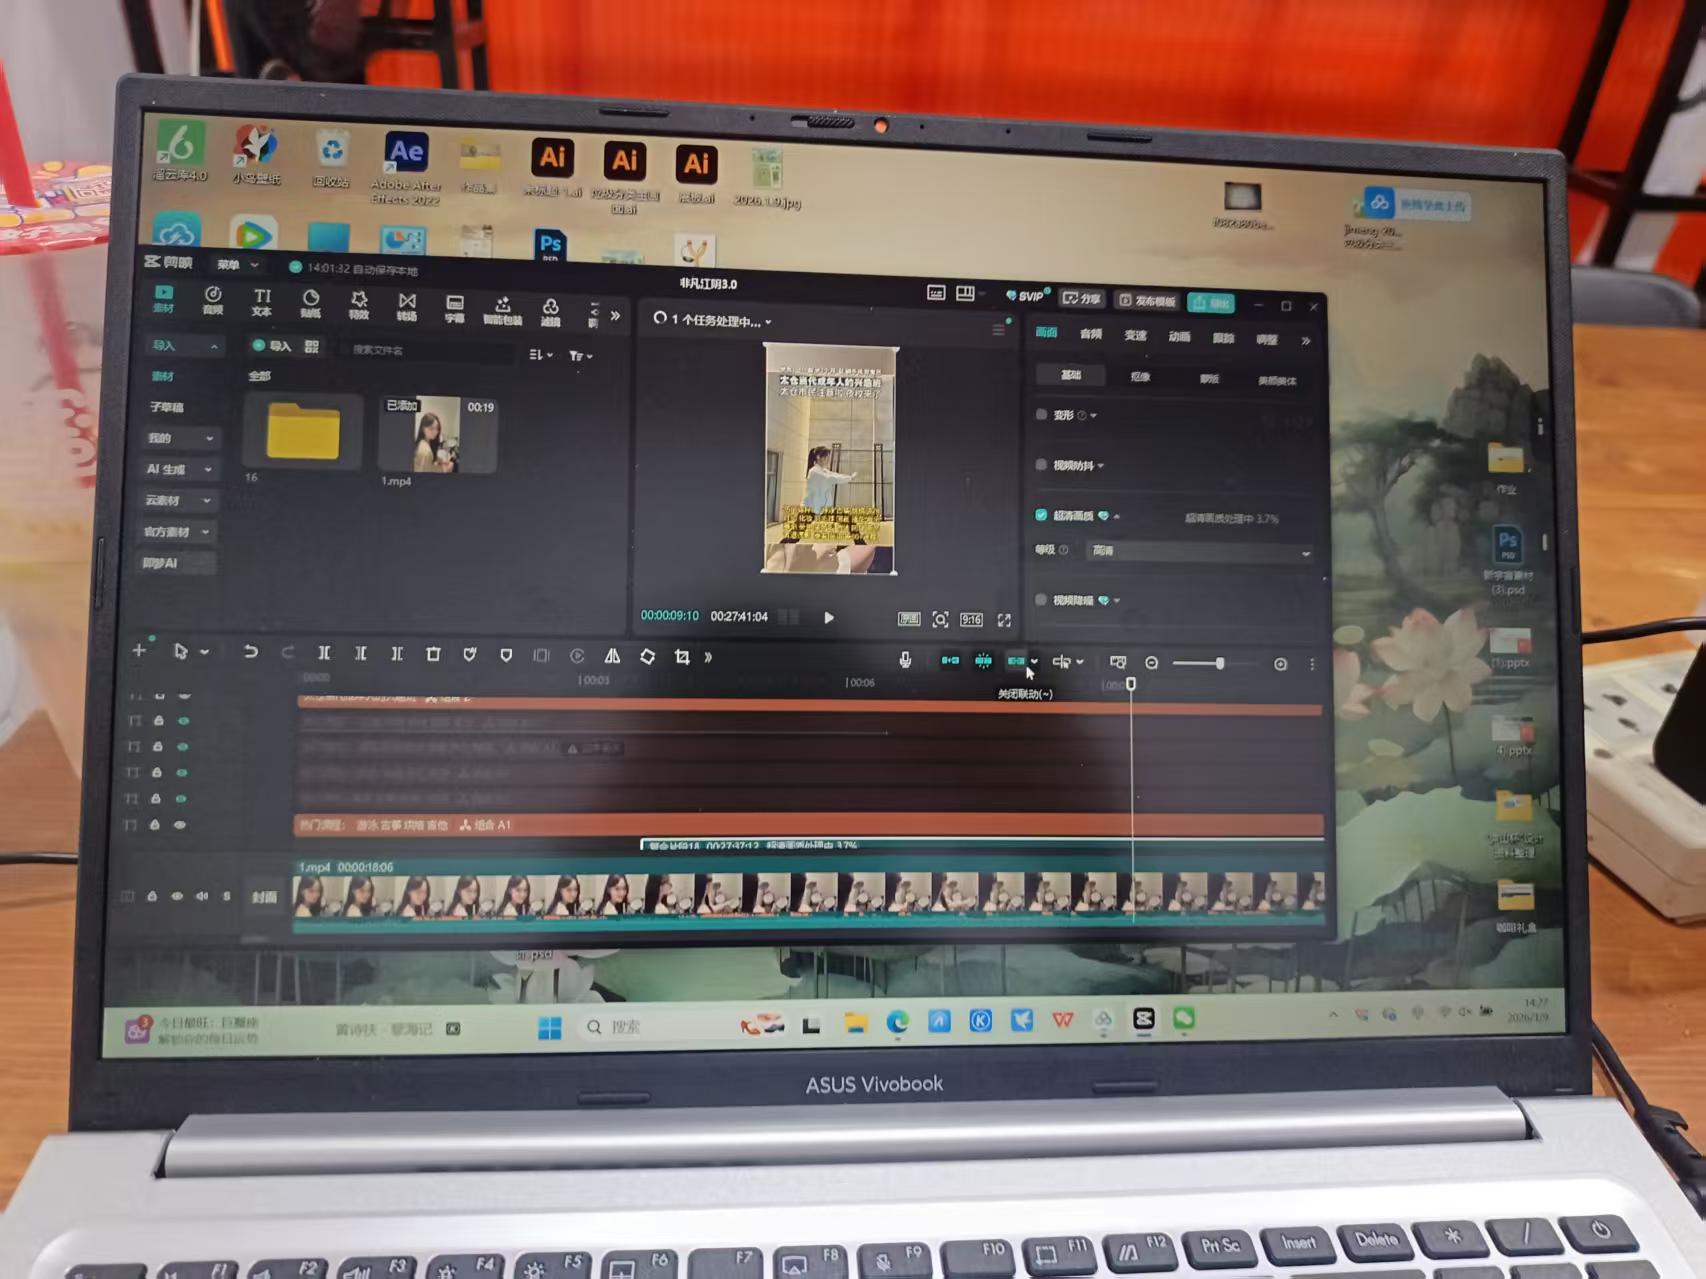Select the 1.mp4 media thumbnail

[x=437, y=435]
